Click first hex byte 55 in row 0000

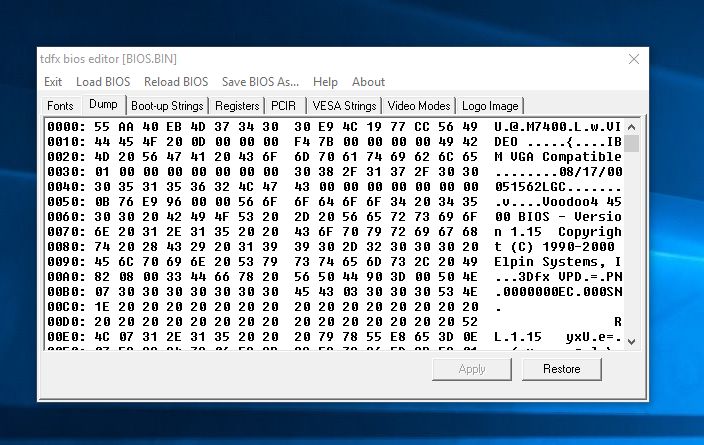tap(102, 127)
